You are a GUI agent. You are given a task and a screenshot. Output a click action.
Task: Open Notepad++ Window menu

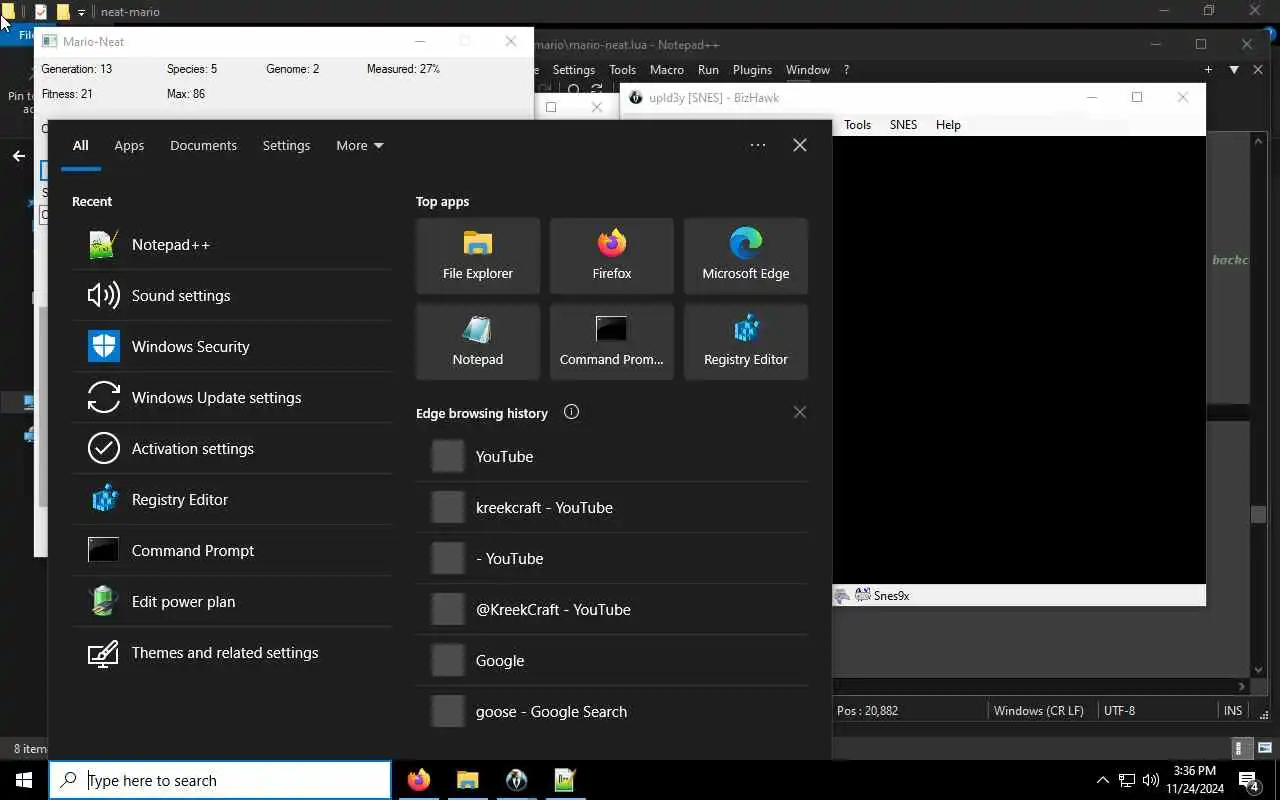pyautogui.click(x=808, y=70)
